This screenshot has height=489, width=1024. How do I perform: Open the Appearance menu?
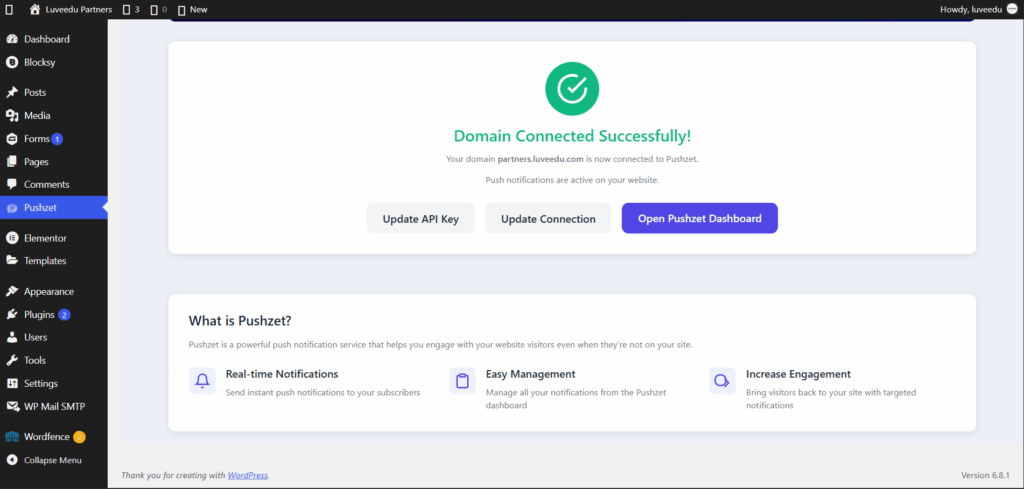[x=54, y=292]
